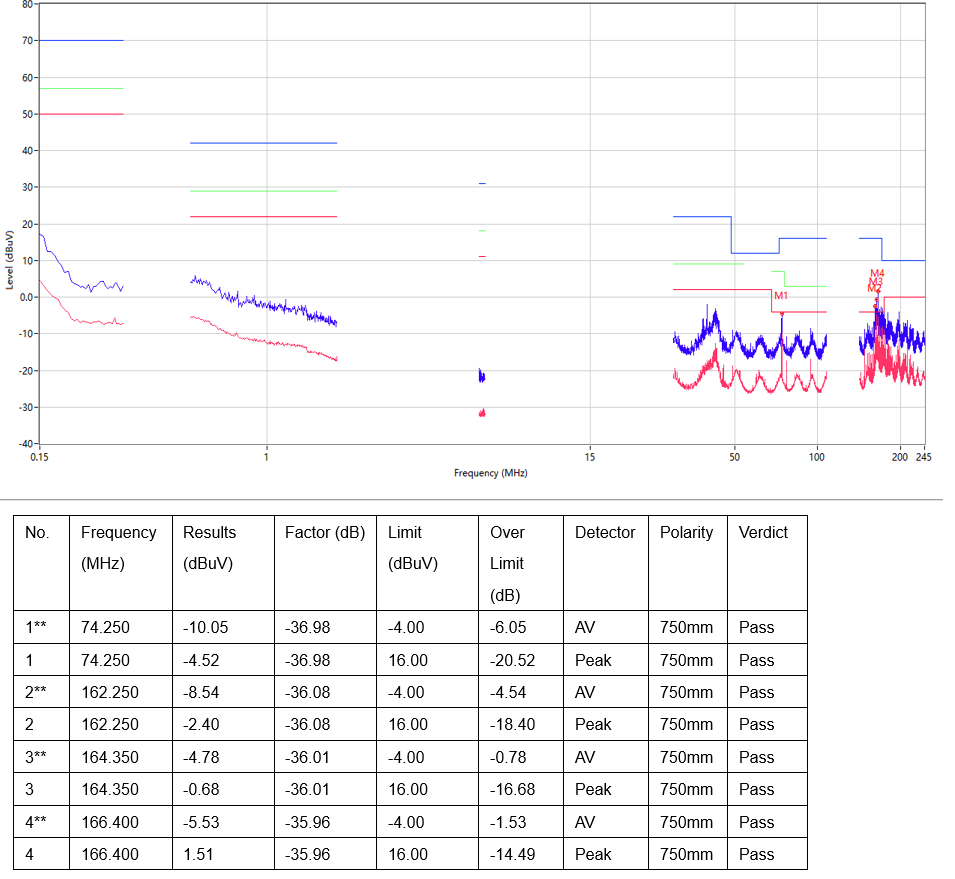Click the over limit value -18.40

[513, 725]
